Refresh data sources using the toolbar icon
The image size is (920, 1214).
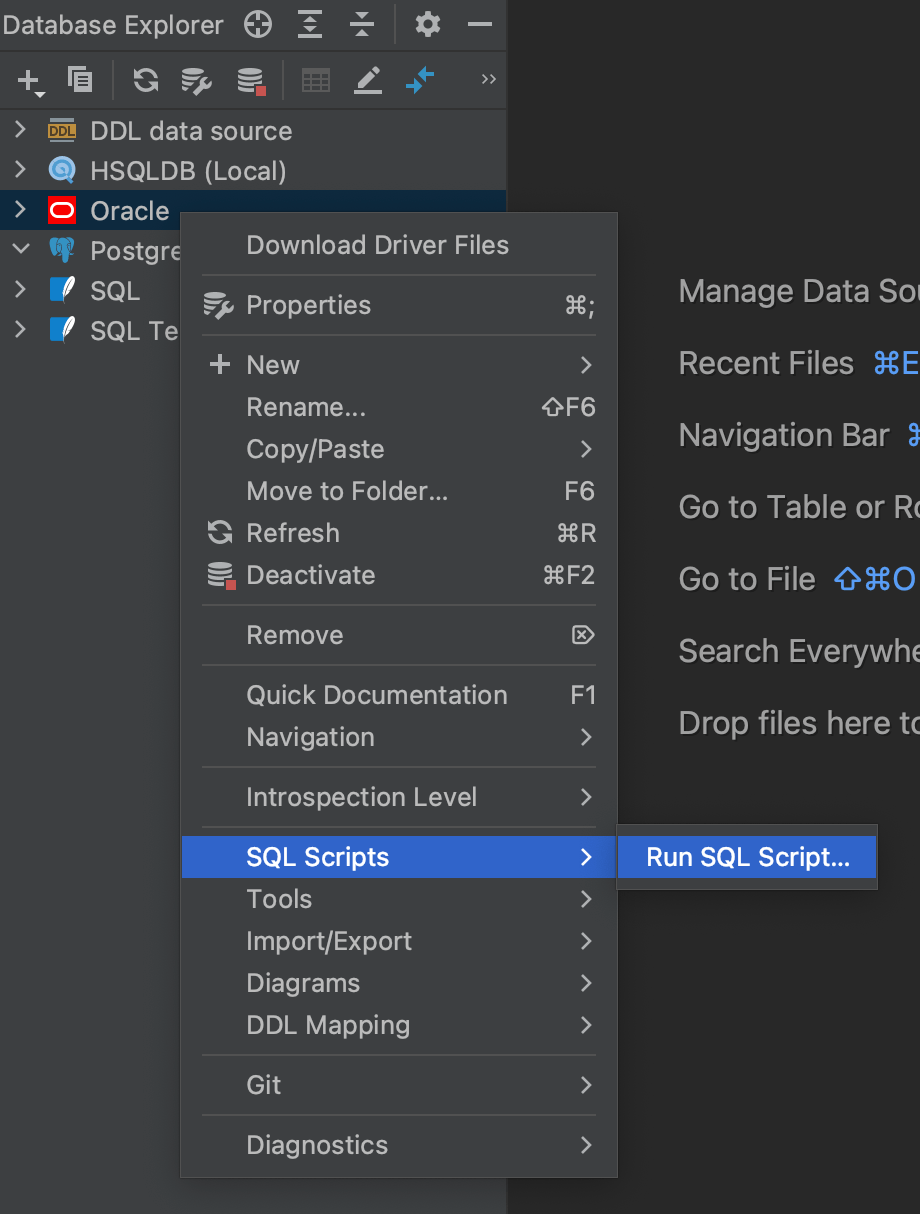145,80
